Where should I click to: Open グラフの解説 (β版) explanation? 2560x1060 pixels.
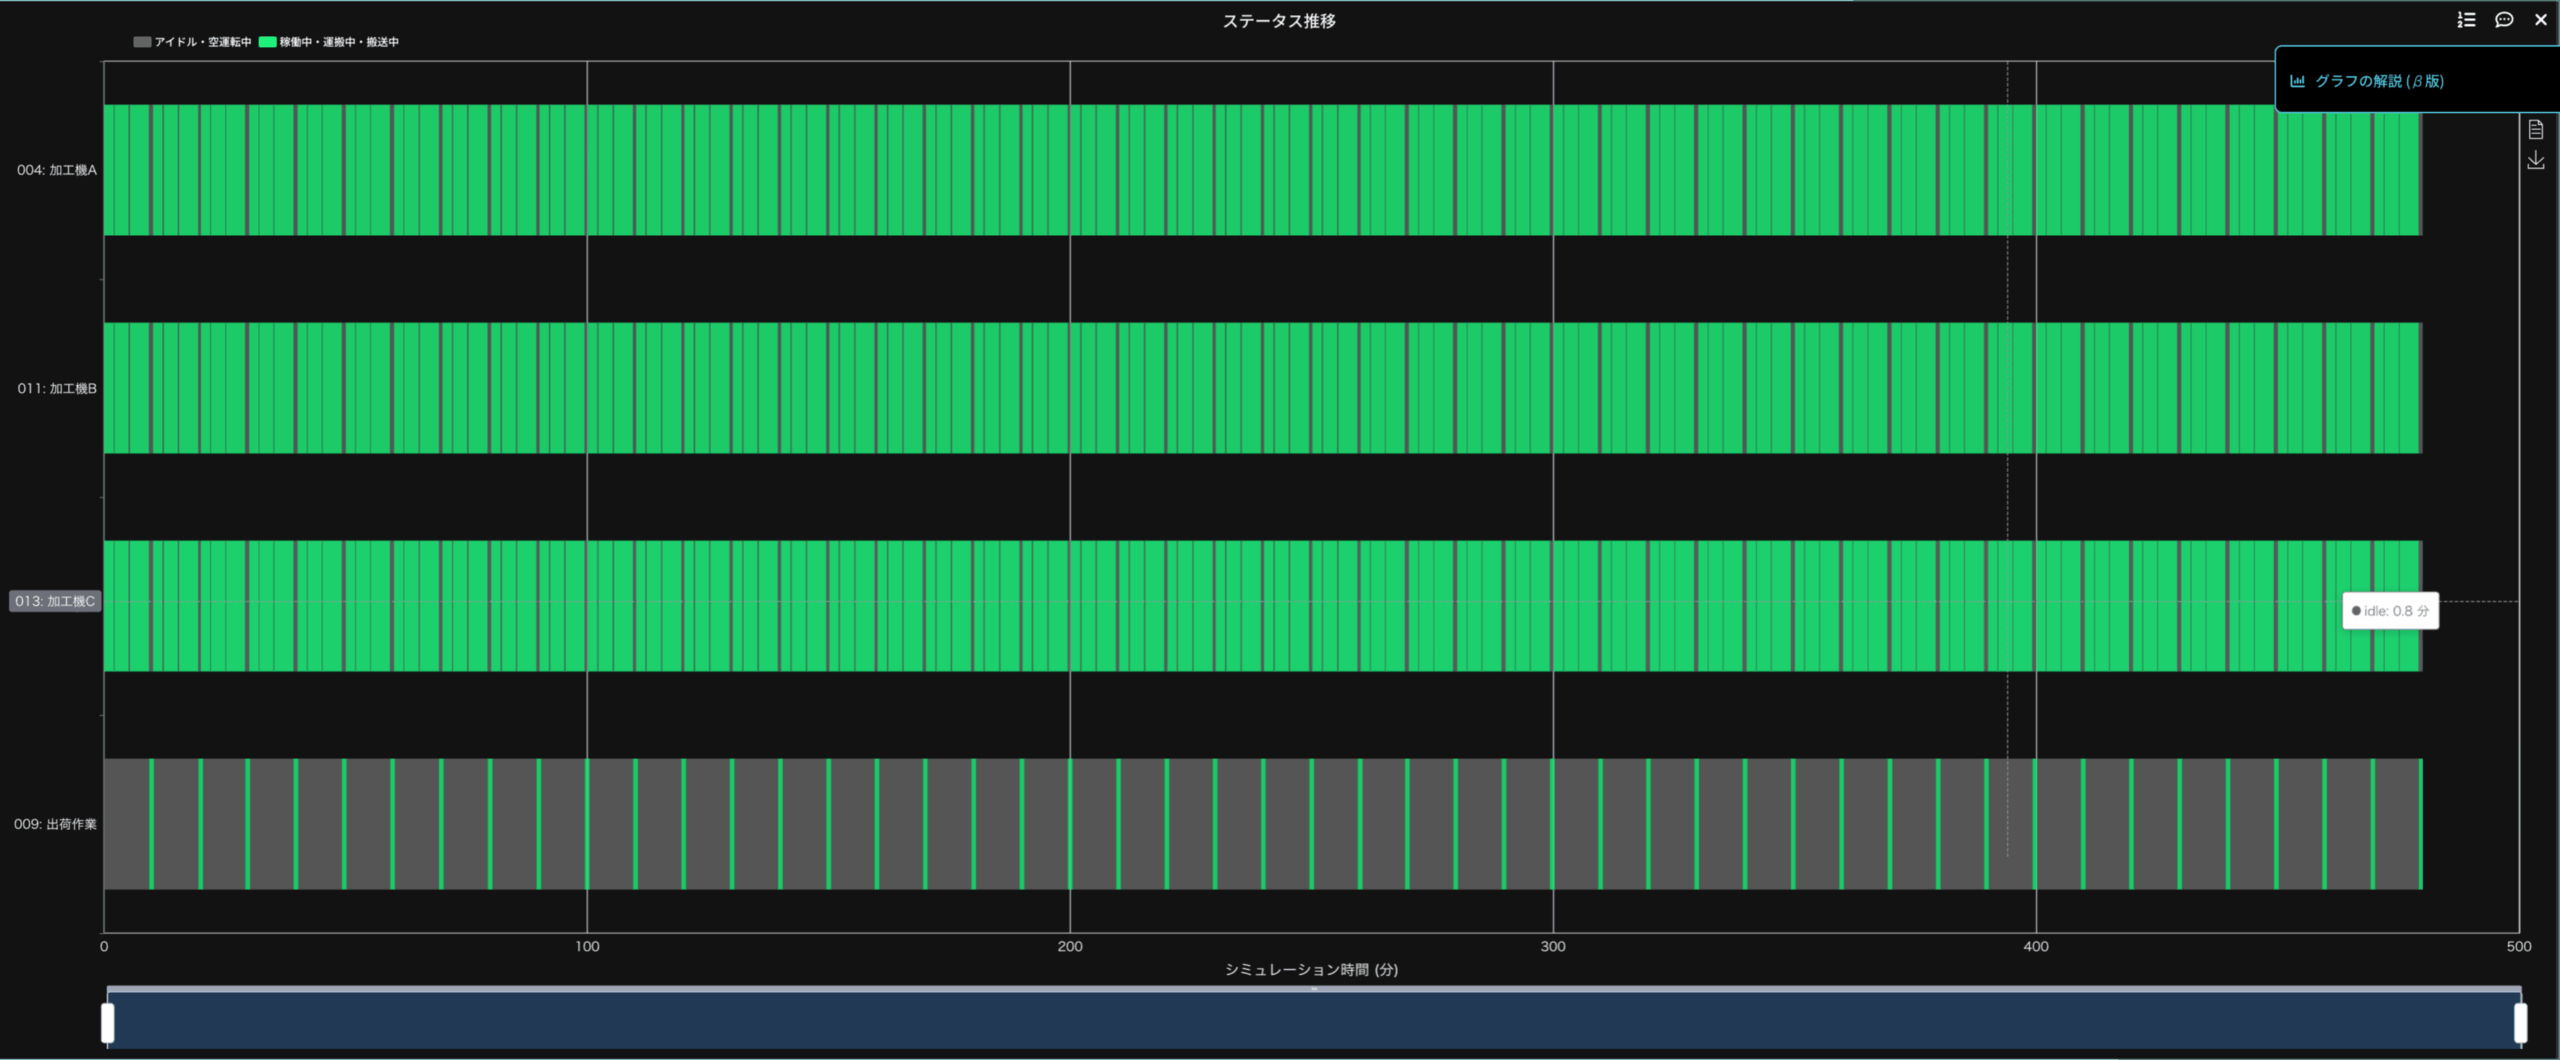tap(2379, 81)
